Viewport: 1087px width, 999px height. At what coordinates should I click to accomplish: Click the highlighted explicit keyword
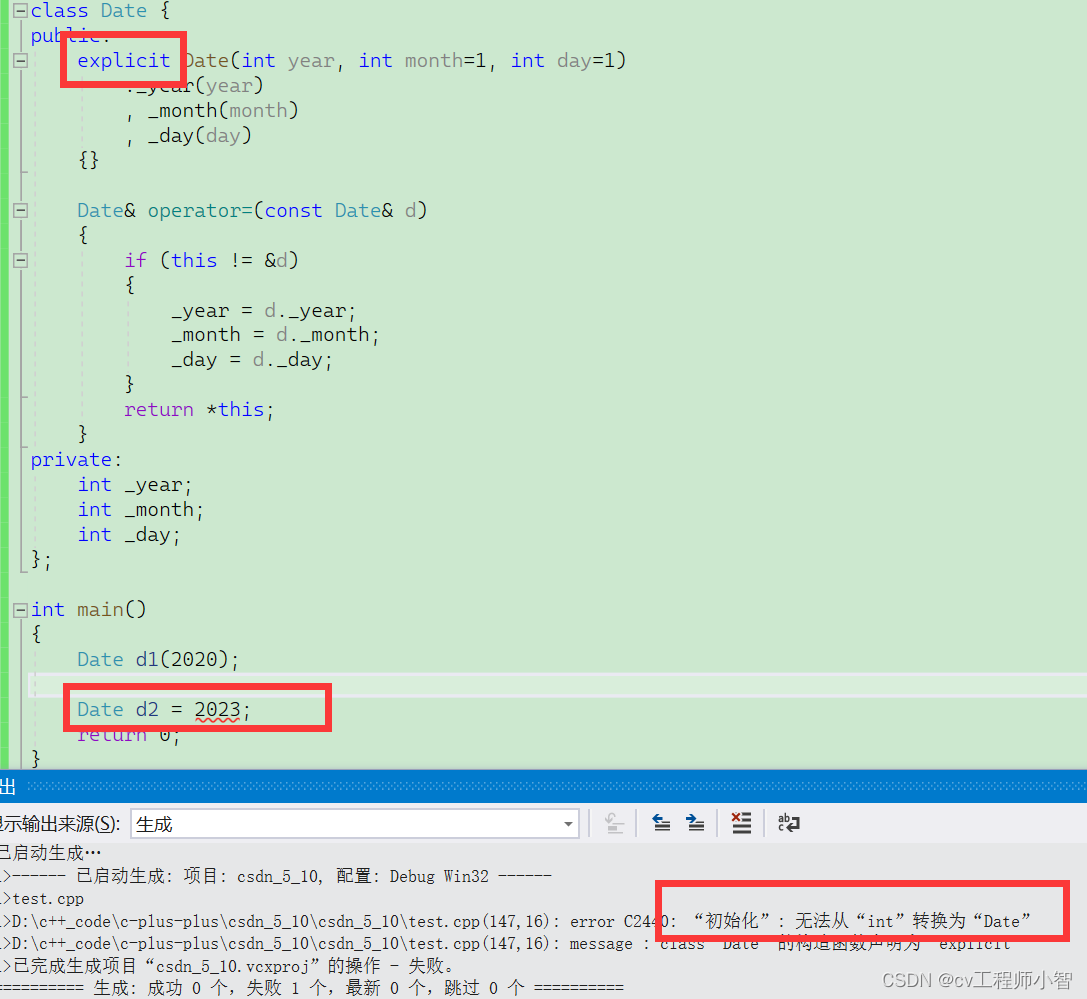pos(122,60)
